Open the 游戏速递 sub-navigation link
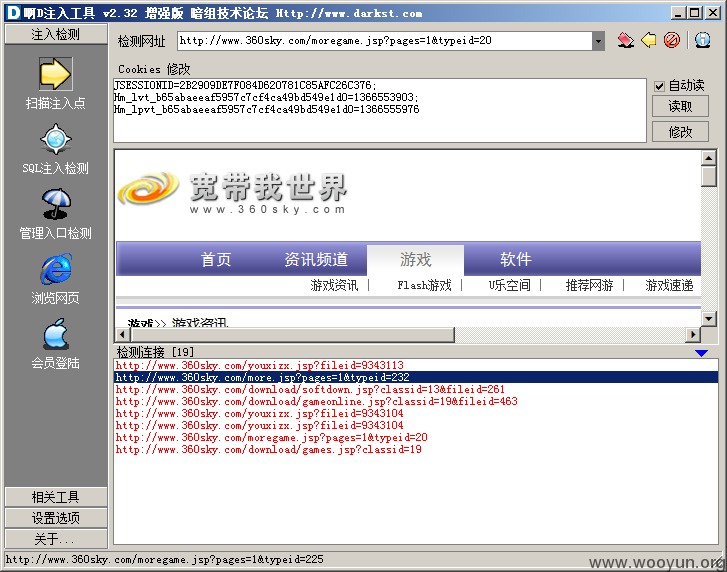 coord(670,286)
